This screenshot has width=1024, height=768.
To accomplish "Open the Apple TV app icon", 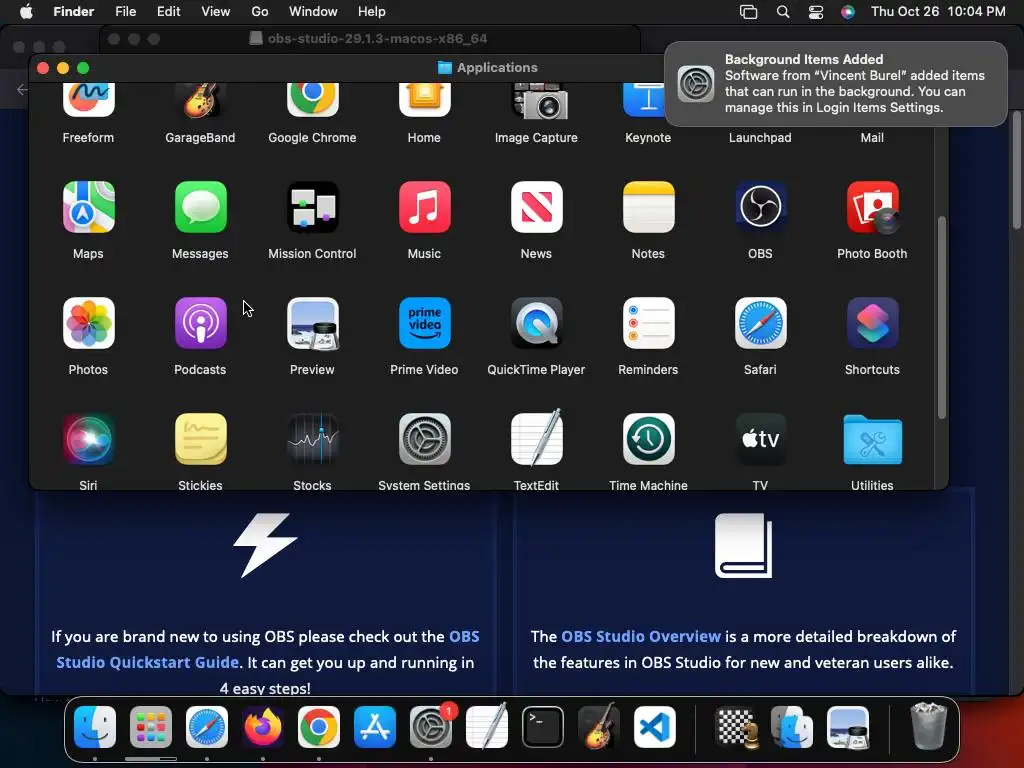I will pyautogui.click(x=760, y=439).
